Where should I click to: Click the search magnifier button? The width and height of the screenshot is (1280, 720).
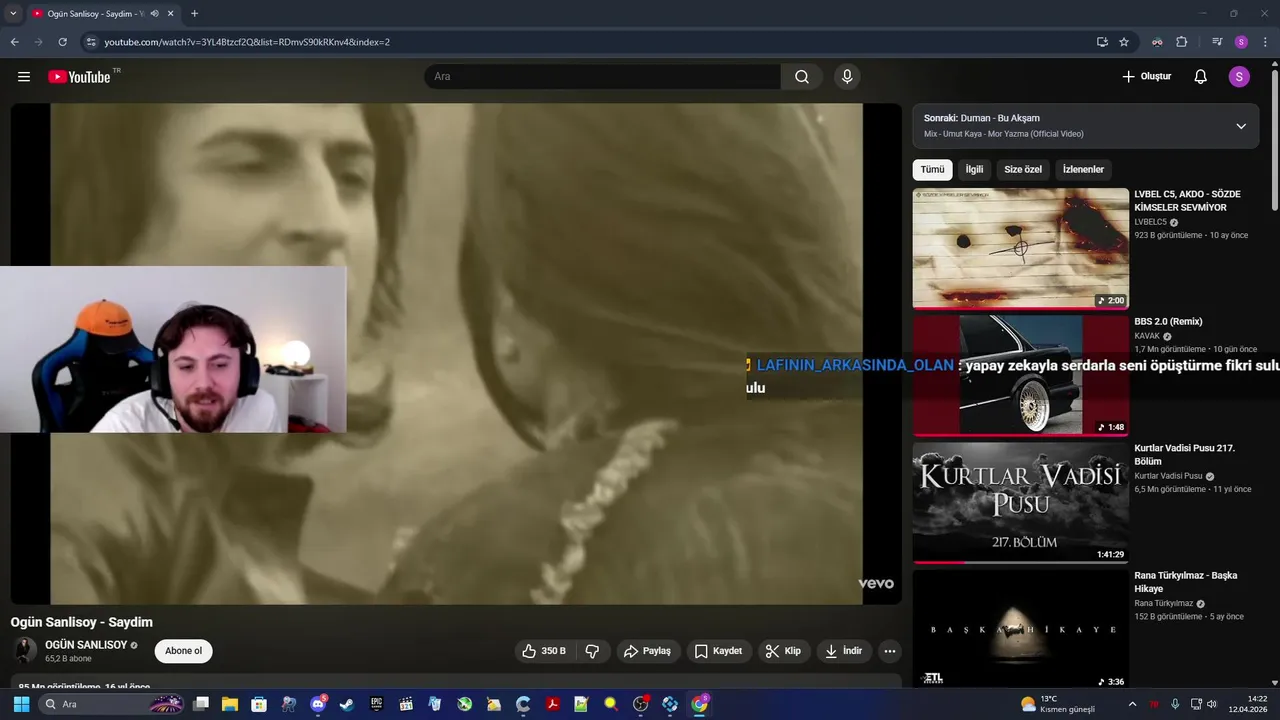pos(802,77)
